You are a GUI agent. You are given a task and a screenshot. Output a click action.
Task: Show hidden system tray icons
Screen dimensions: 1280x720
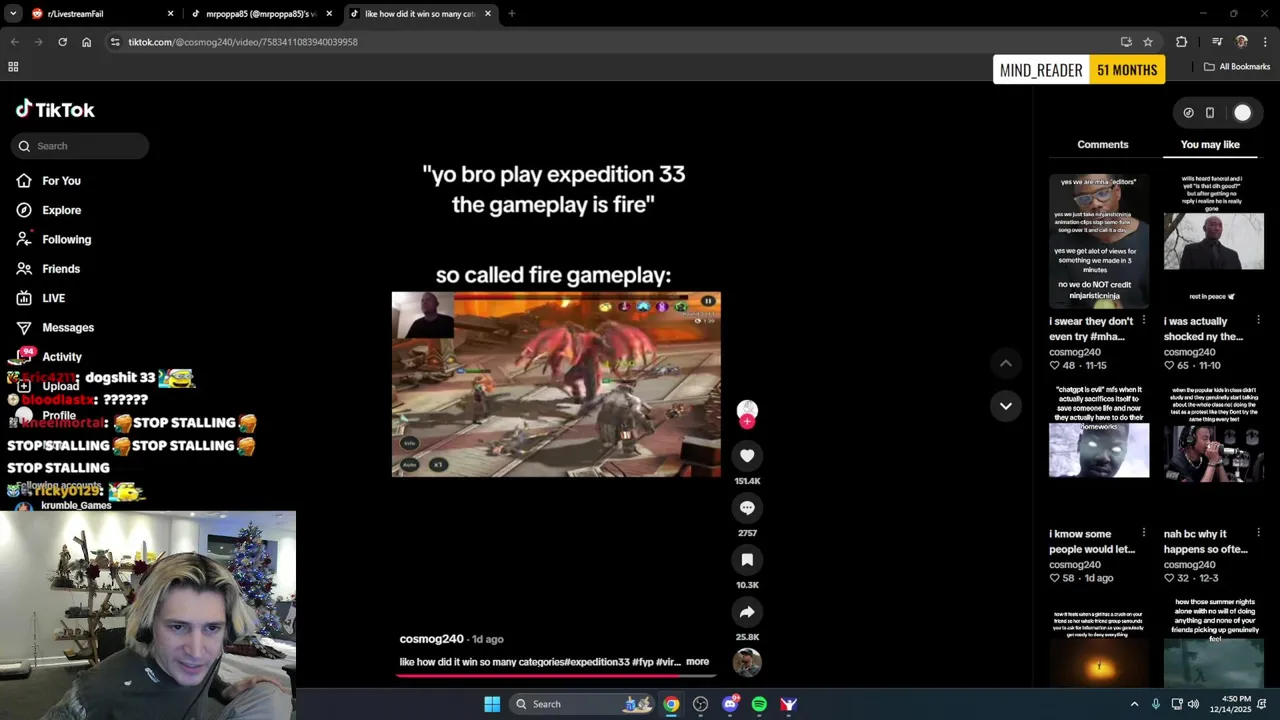tap(1134, 704)
